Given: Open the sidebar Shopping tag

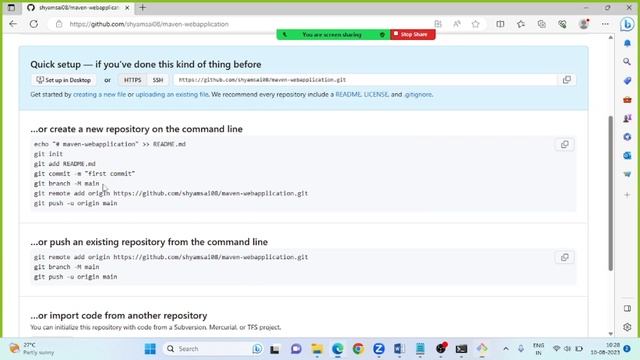Looking at the screenshot, I should tap(627, 80).
